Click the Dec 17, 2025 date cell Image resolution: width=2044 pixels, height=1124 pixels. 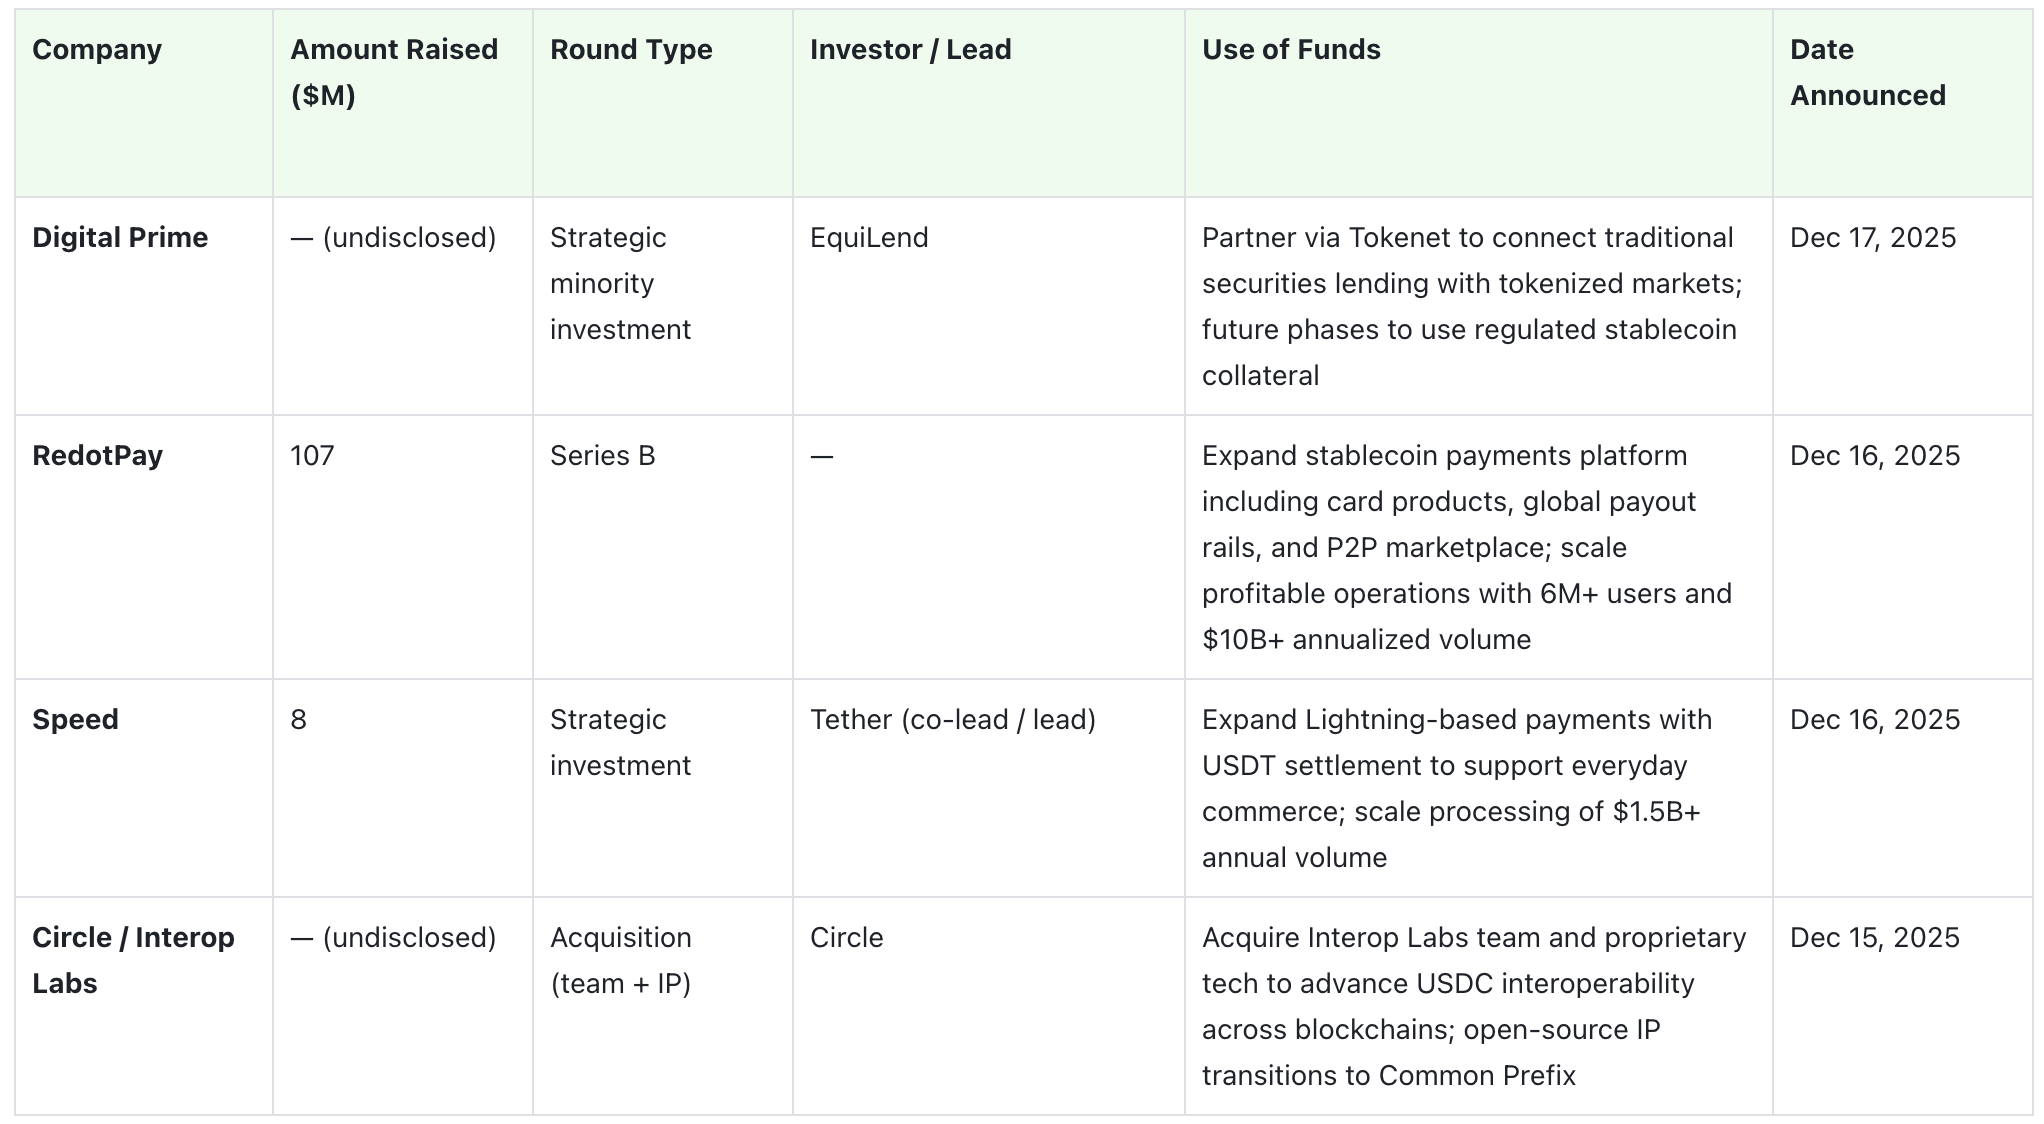(1872, 238)
